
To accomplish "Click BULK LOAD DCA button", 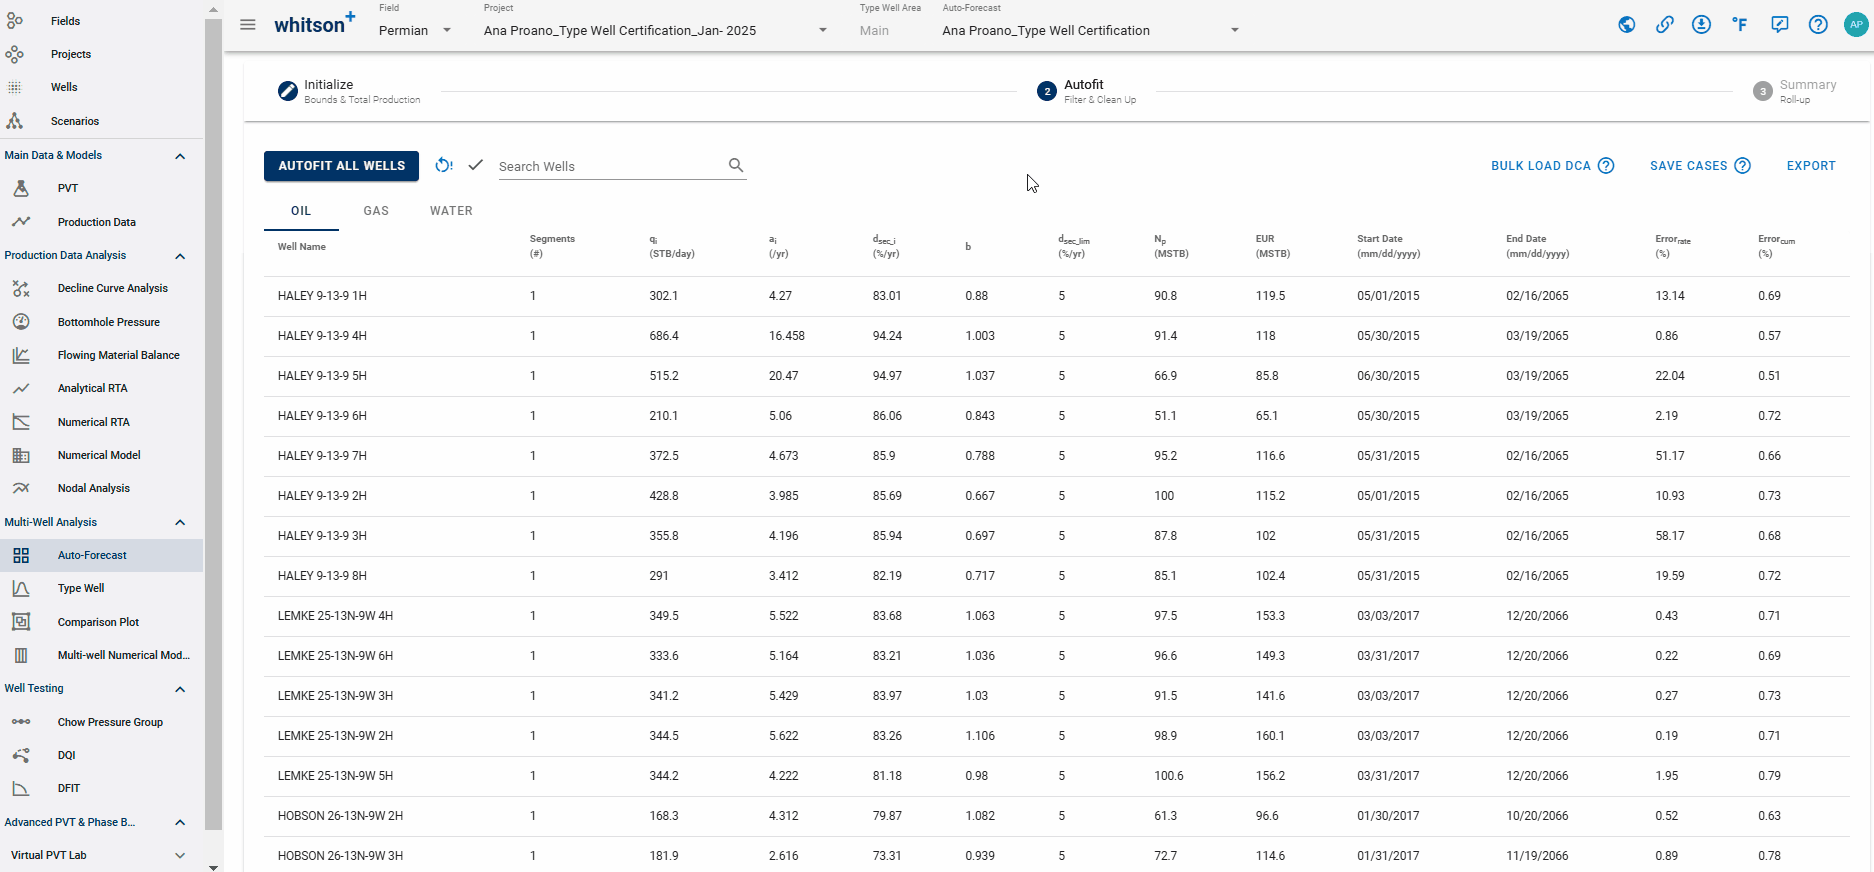I will click(1540, 166).
